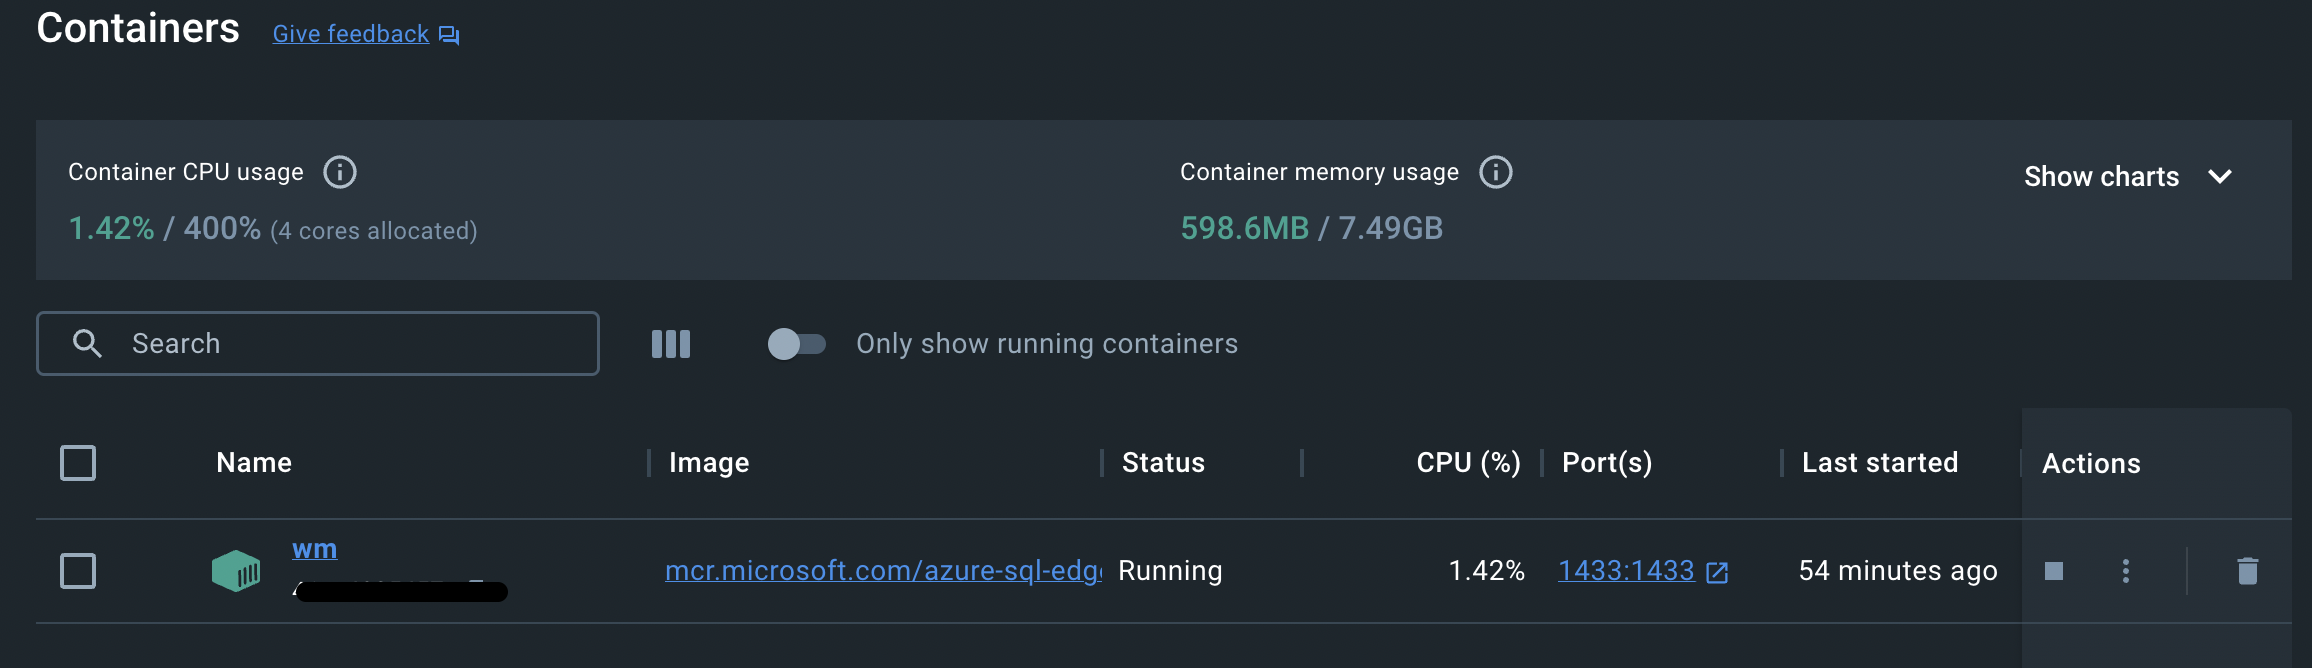Open the wm container actions menu
Image resolution: width=2312 pixels, height=668 pixels.
[2126, 571]
